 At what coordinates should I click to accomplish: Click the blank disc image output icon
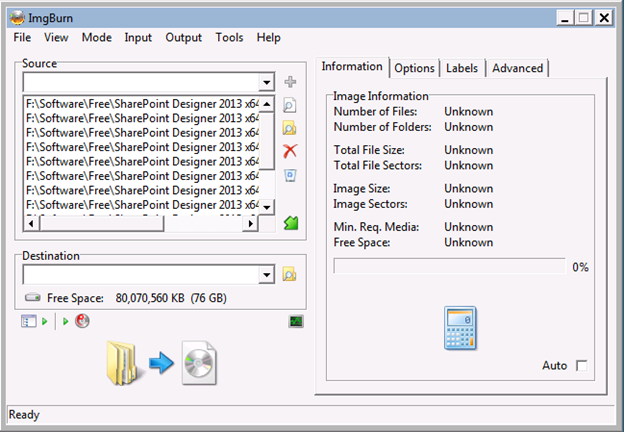199,363
